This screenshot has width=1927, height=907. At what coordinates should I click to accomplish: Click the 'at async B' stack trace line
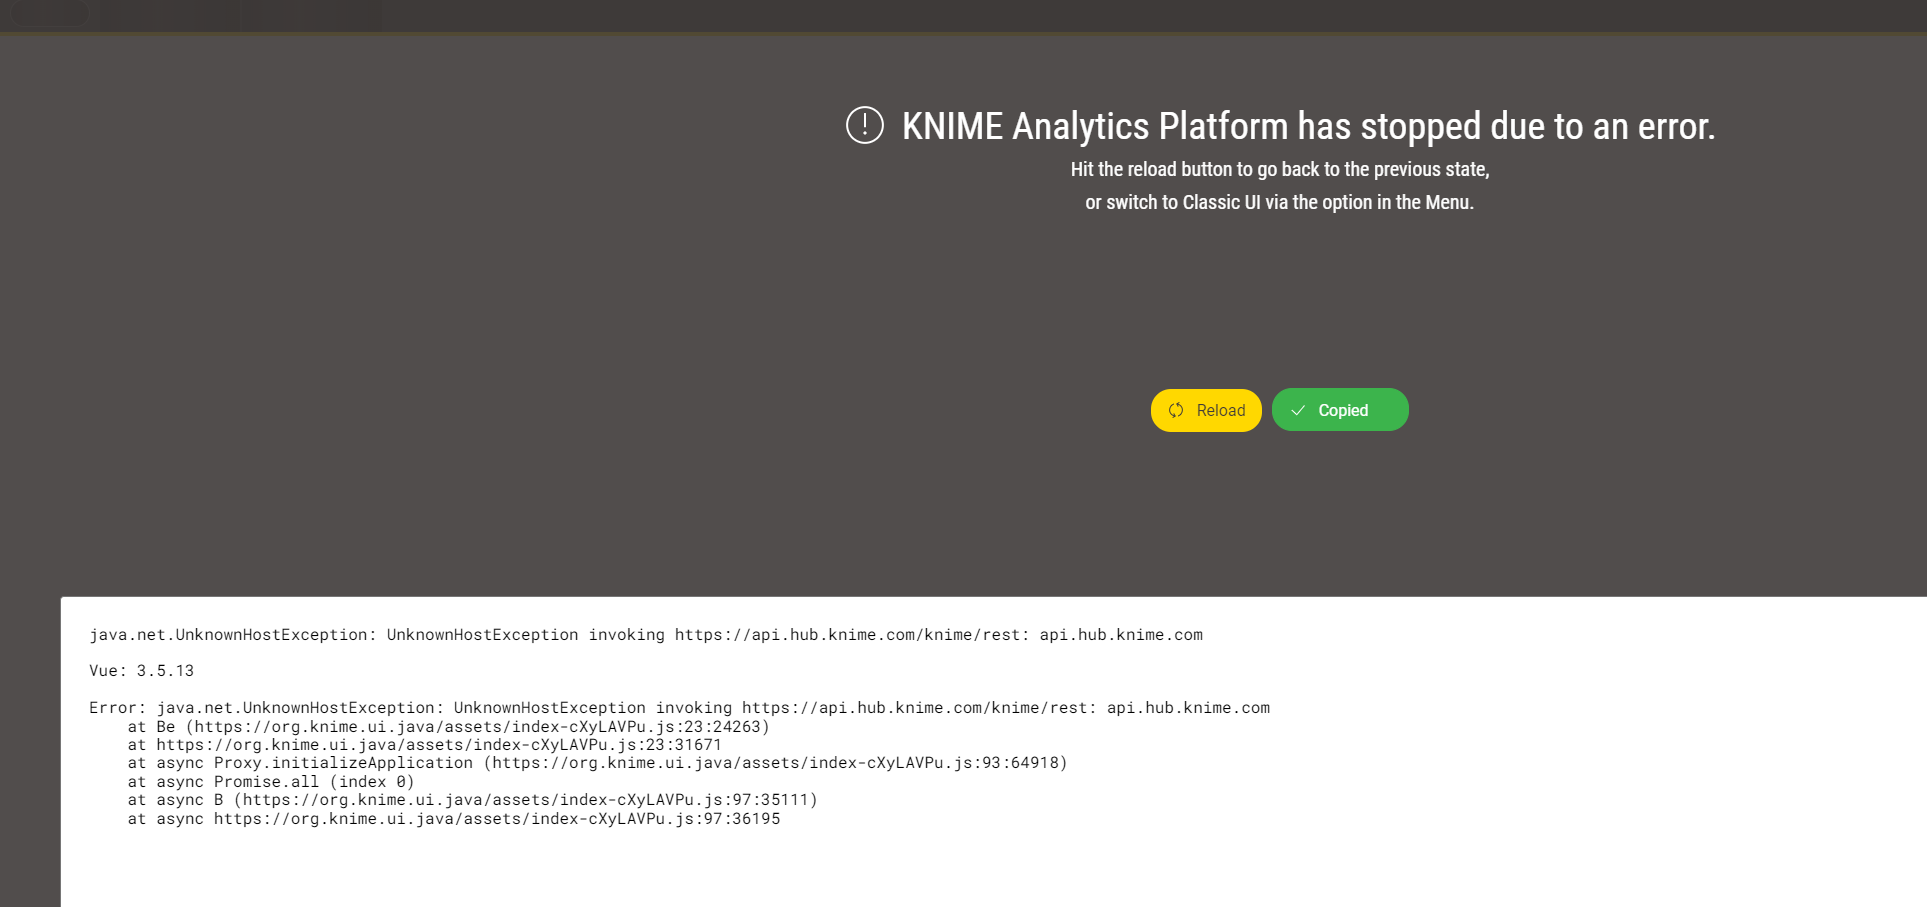pyautogui.click(x=473, y=800)
